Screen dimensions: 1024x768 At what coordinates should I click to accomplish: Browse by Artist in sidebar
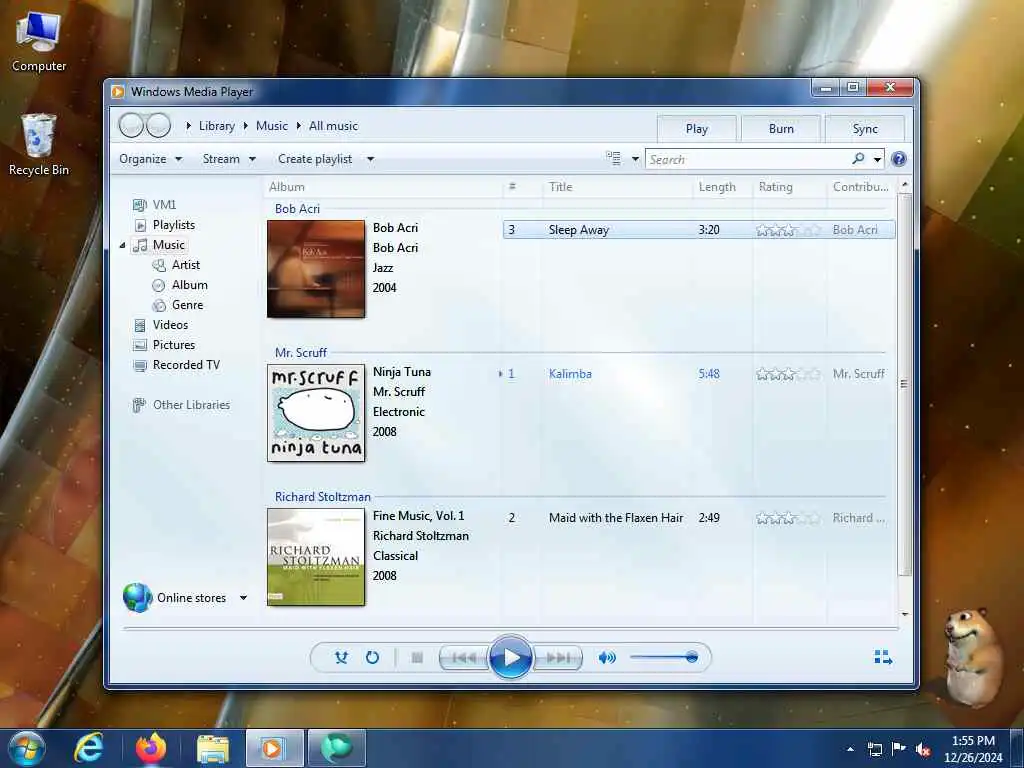(185, 264)
